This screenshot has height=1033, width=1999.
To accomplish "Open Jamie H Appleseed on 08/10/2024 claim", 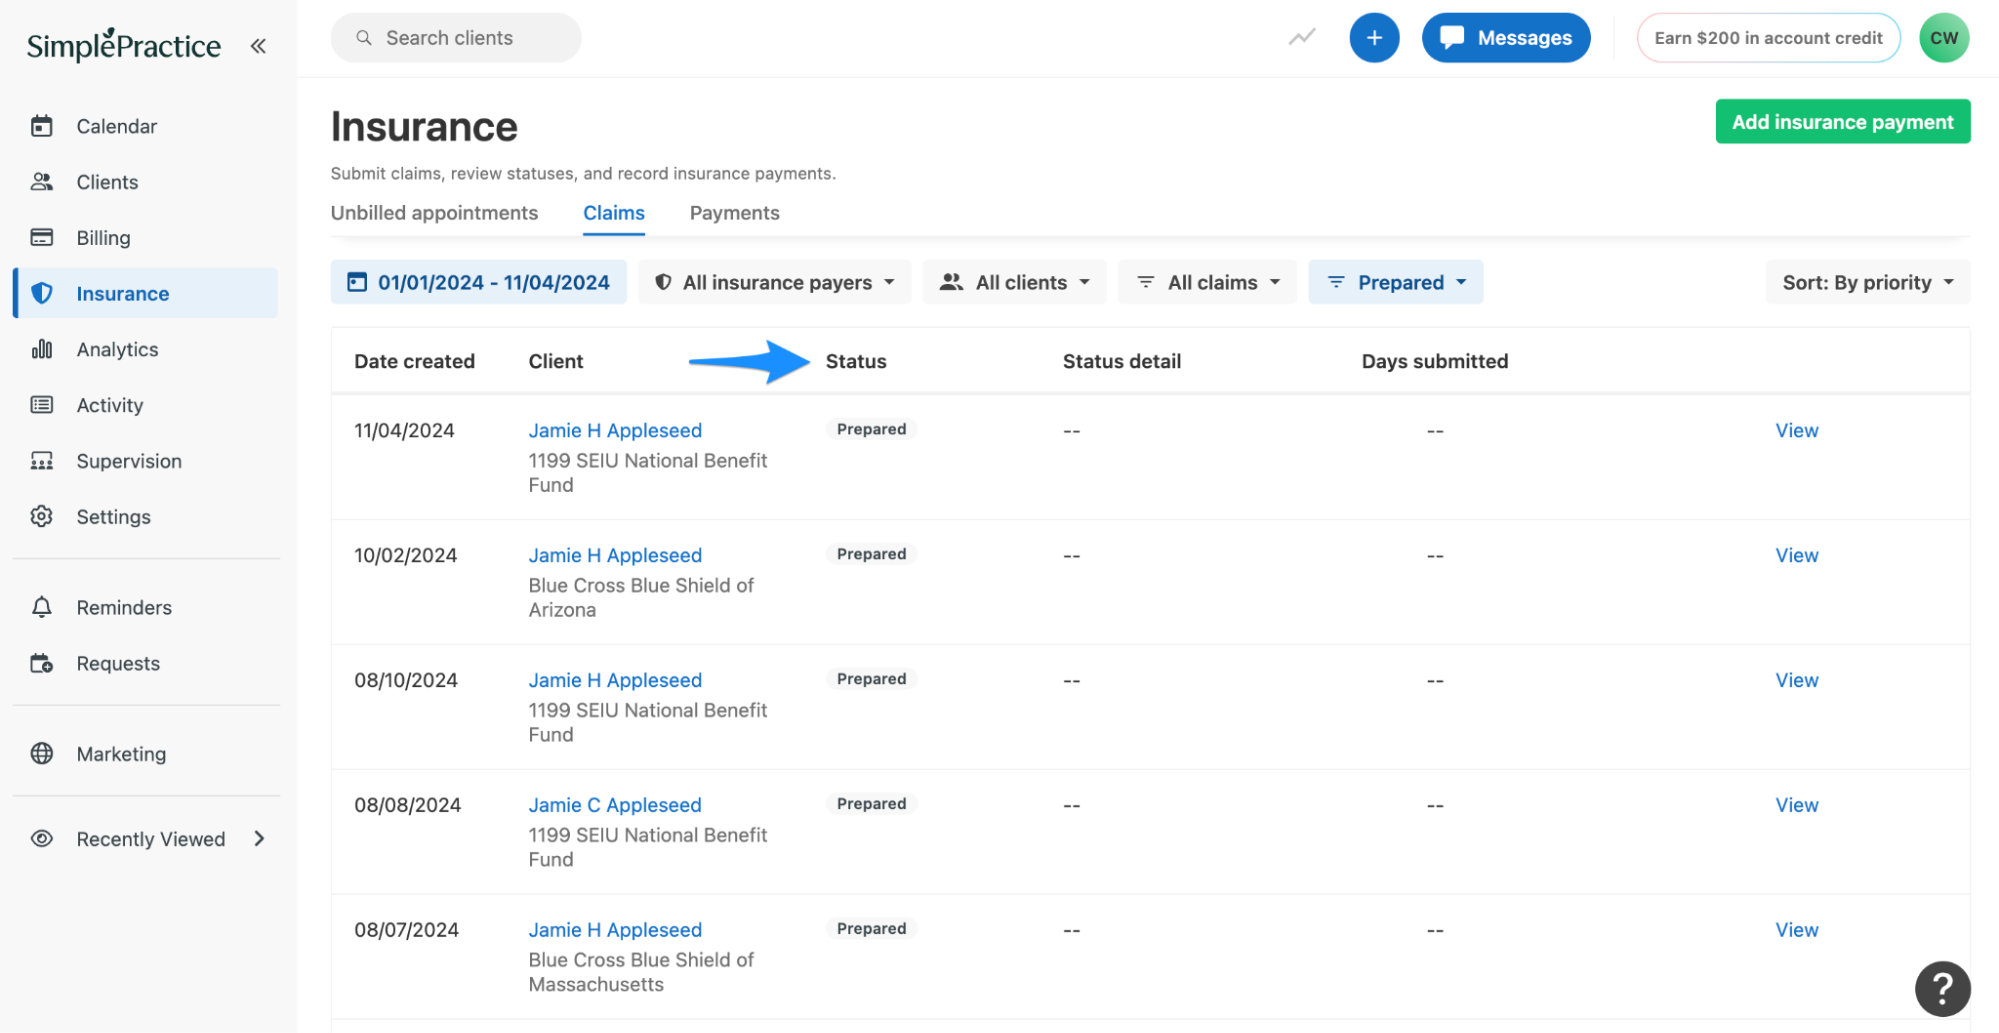I will [615, 680].
